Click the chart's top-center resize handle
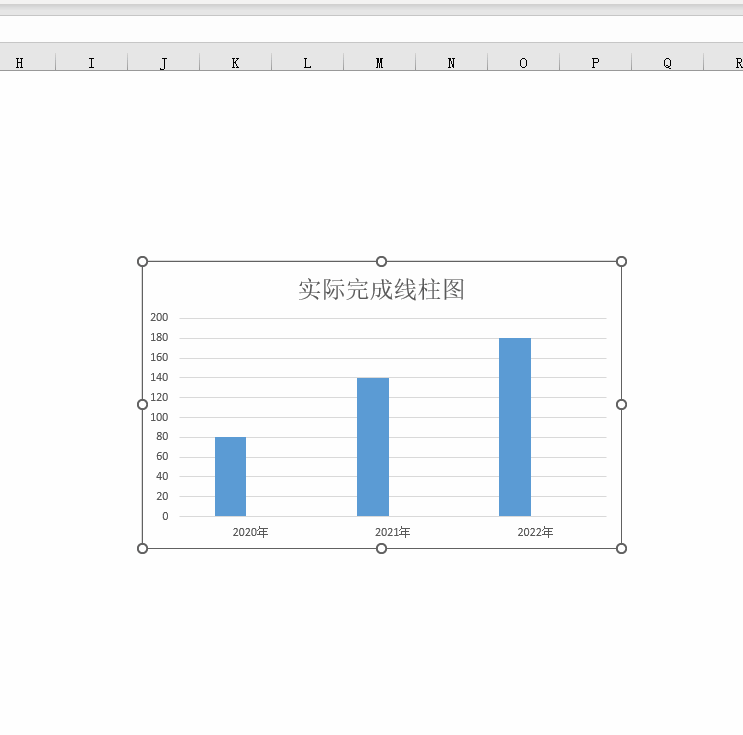 [381, 262]
